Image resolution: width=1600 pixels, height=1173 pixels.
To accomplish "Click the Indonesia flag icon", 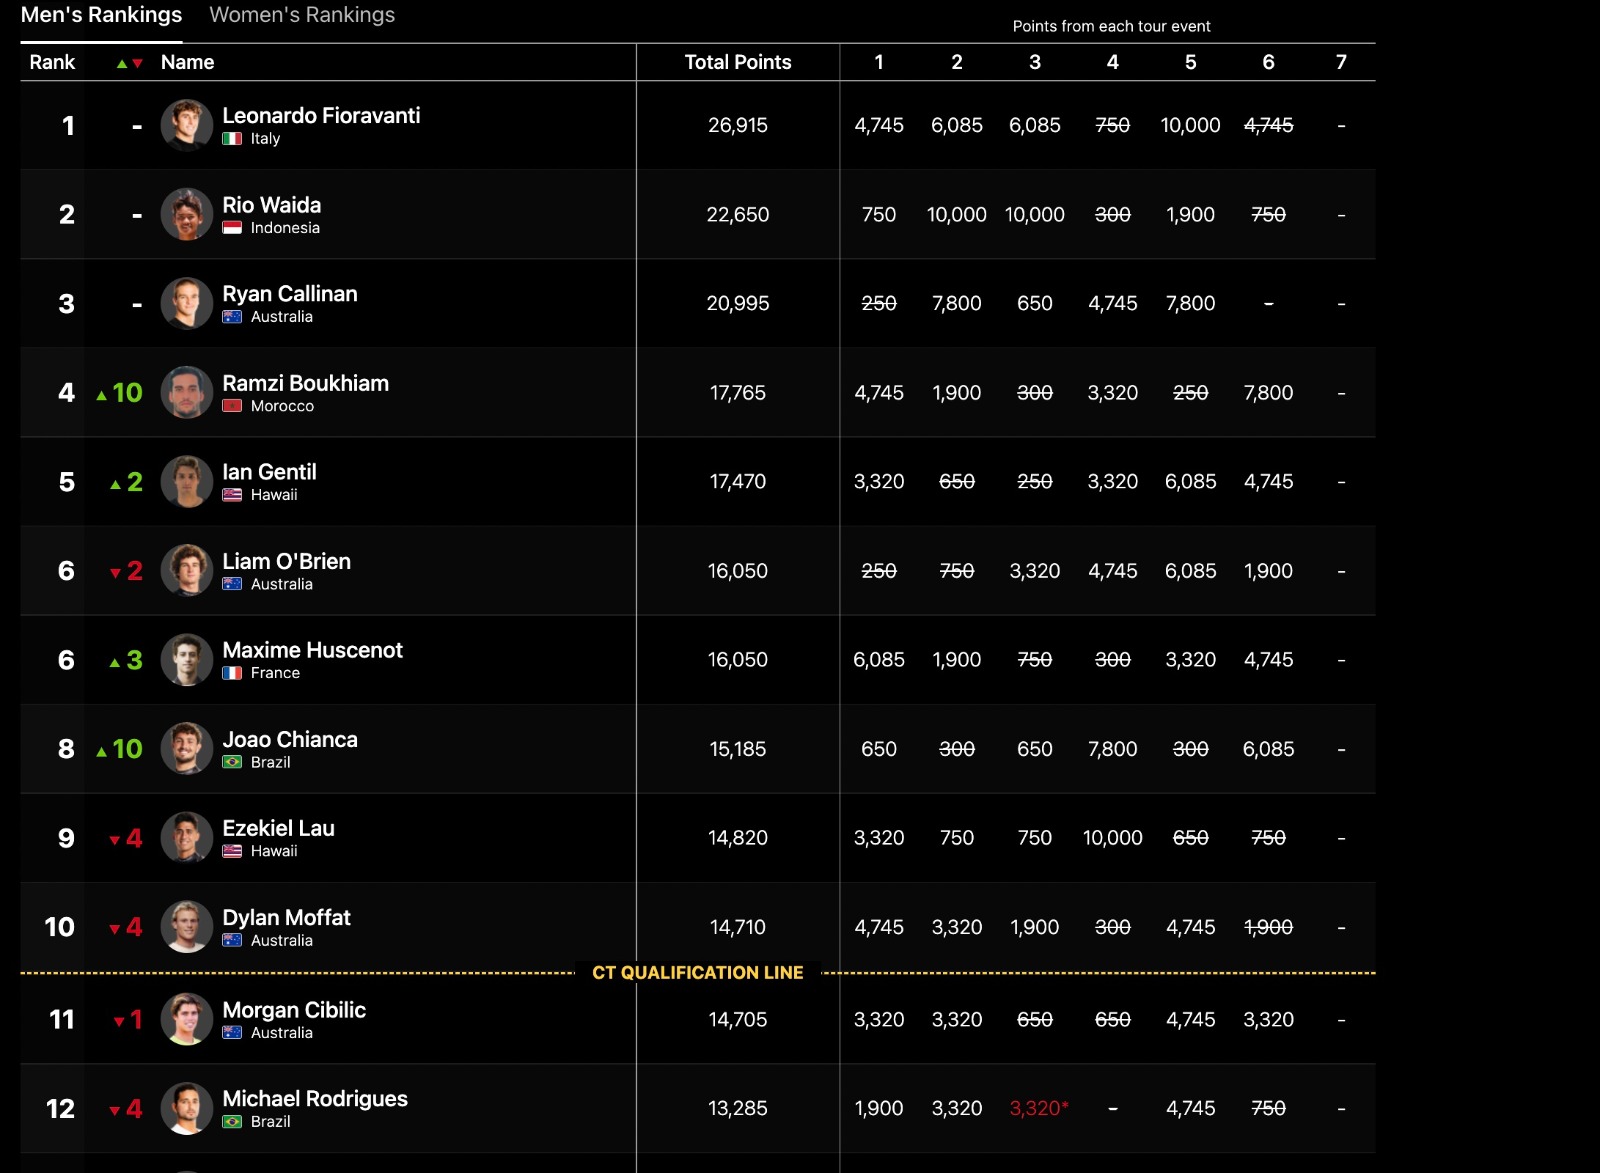I will (x=232, y=228).
